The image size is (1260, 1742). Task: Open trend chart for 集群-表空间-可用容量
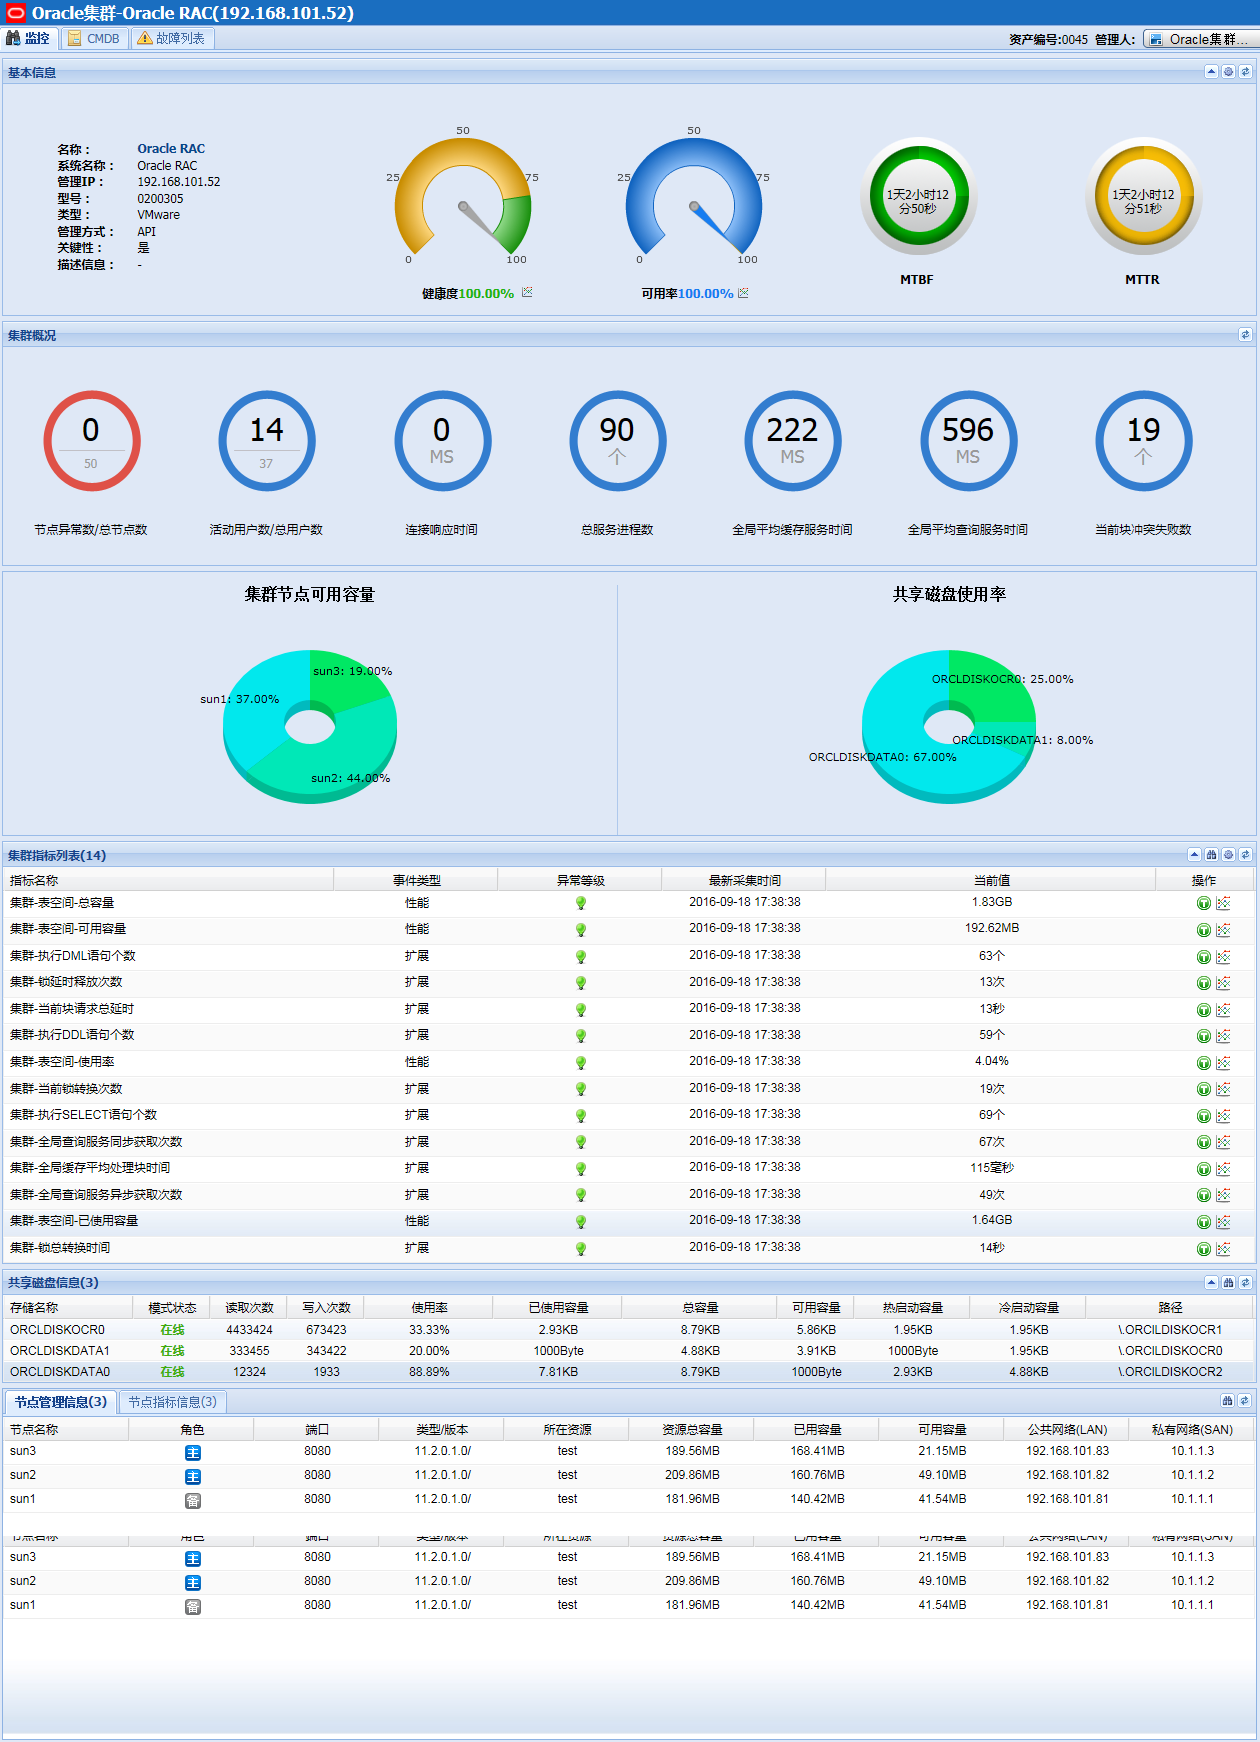1223,930
